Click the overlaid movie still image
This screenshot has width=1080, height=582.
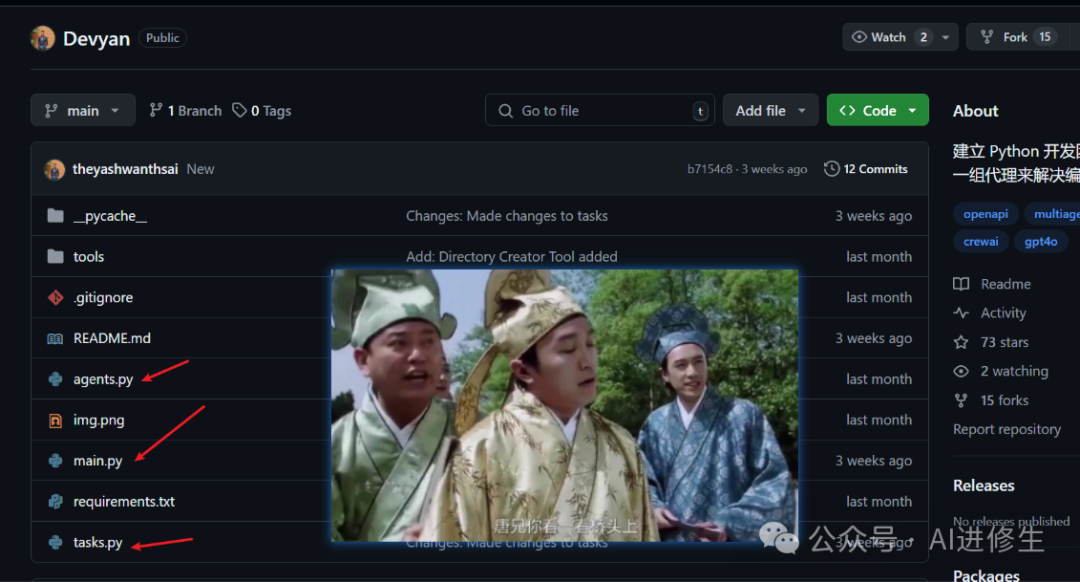tap(565, 405)
